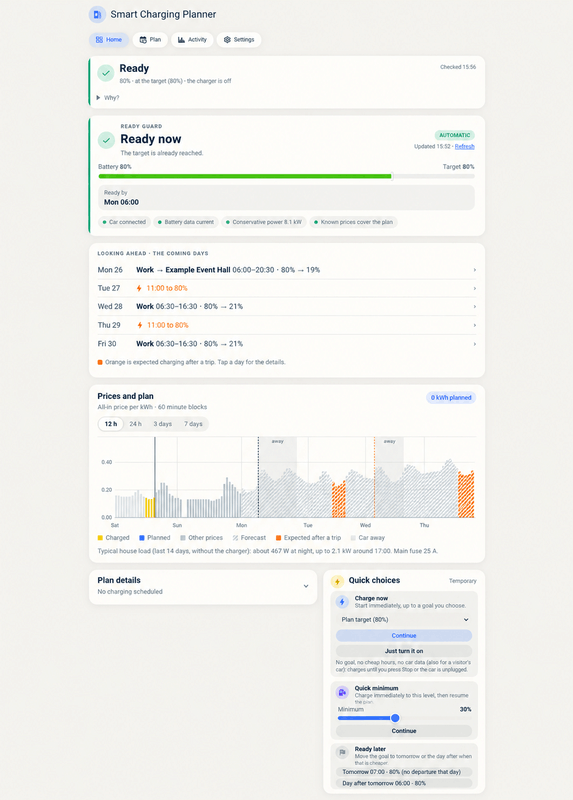Select the 12 h chart range

coord(111,424)
